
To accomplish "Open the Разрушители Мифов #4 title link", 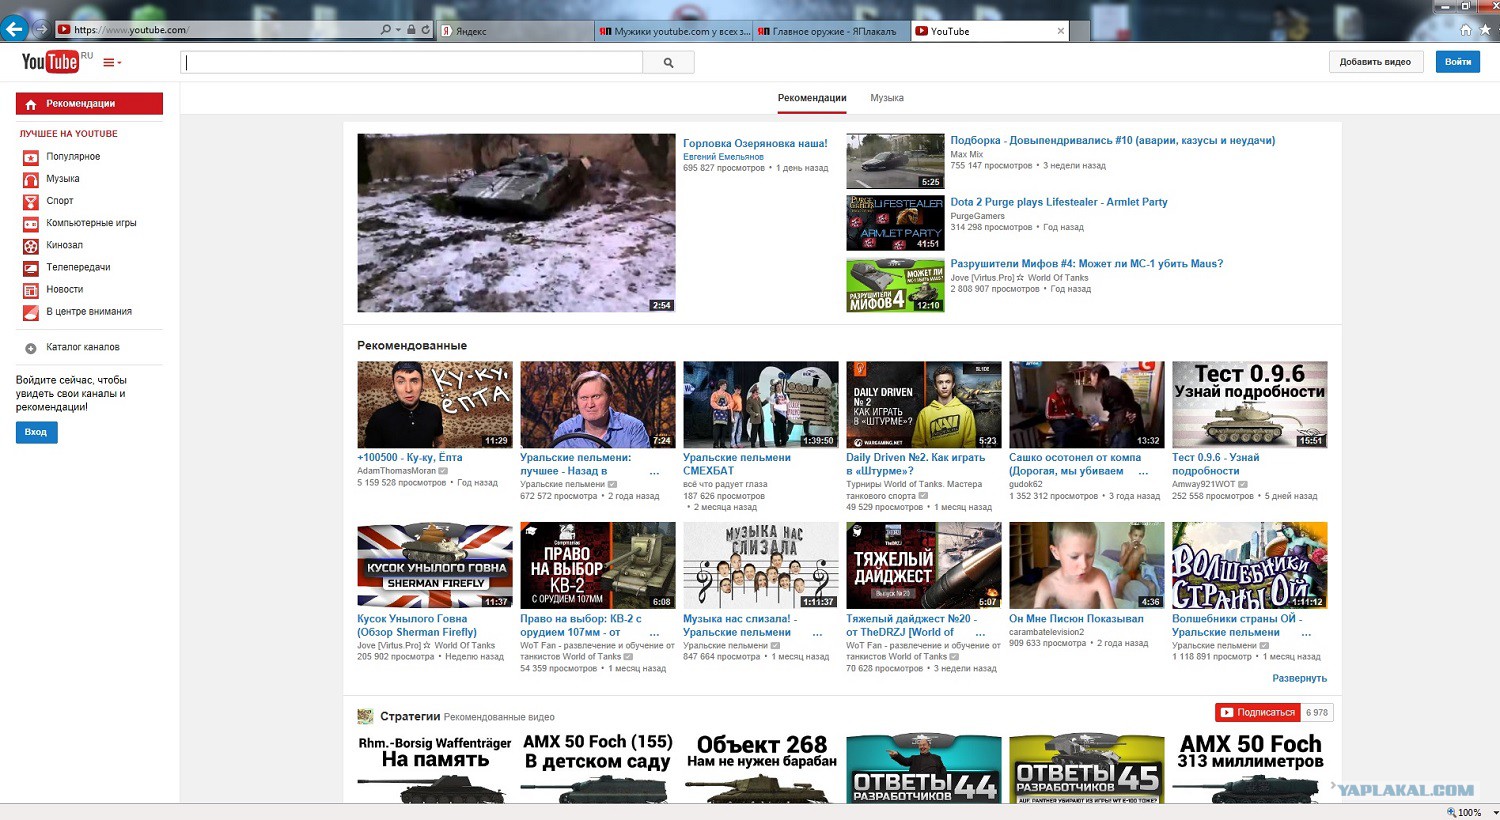I will pyautogui.click(x=1086, y=264).
